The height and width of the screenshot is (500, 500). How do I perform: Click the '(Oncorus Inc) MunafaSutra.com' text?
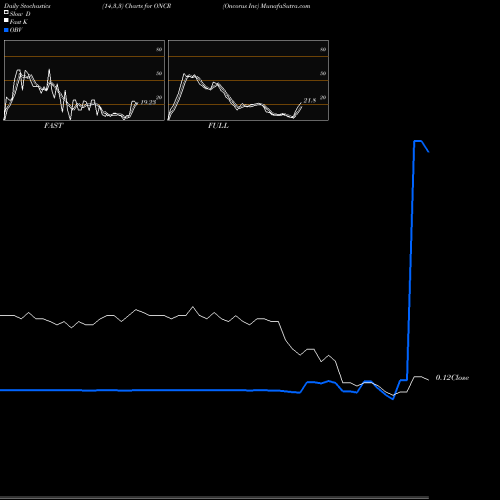(266, 6)
